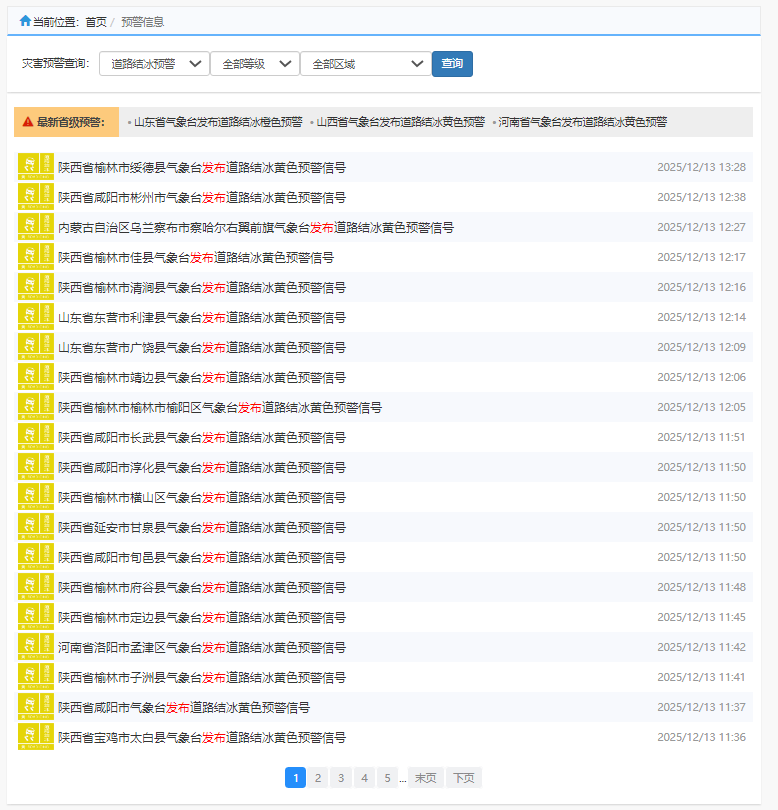Click 下页 for the next page
Screen dimensions: 778x810
click(x=463, y=778)
